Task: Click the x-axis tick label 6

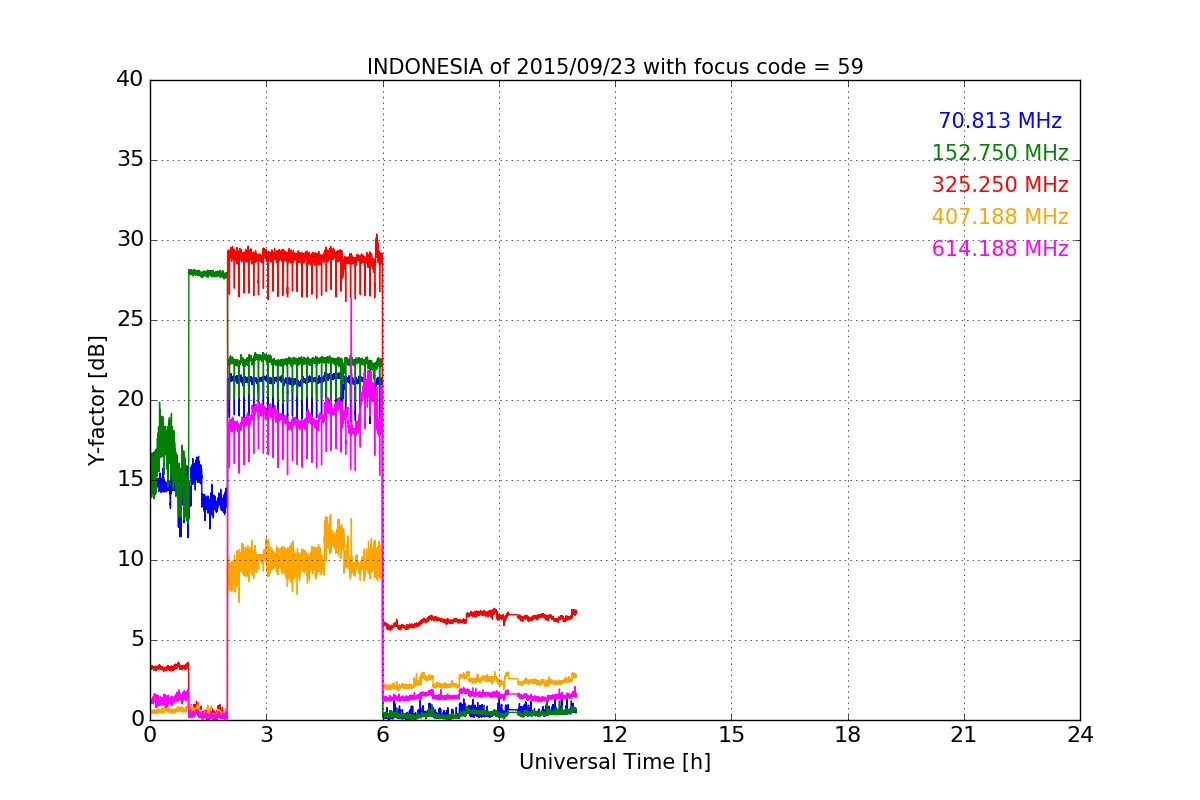Action: pyautogui.click(x=383, y=735)
